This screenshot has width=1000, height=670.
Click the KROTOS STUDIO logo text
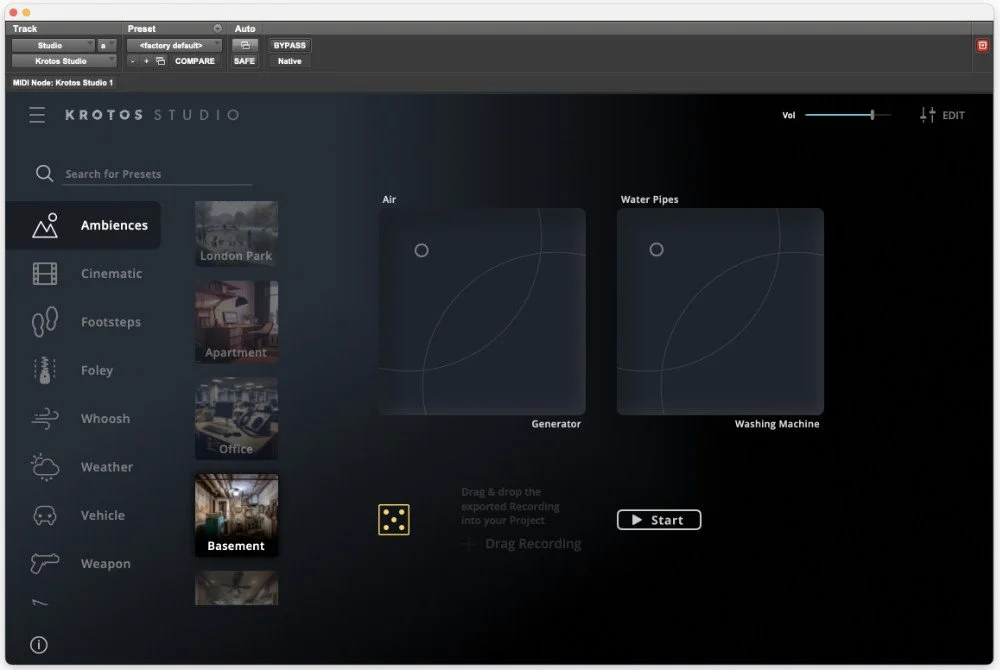(152, 115)
